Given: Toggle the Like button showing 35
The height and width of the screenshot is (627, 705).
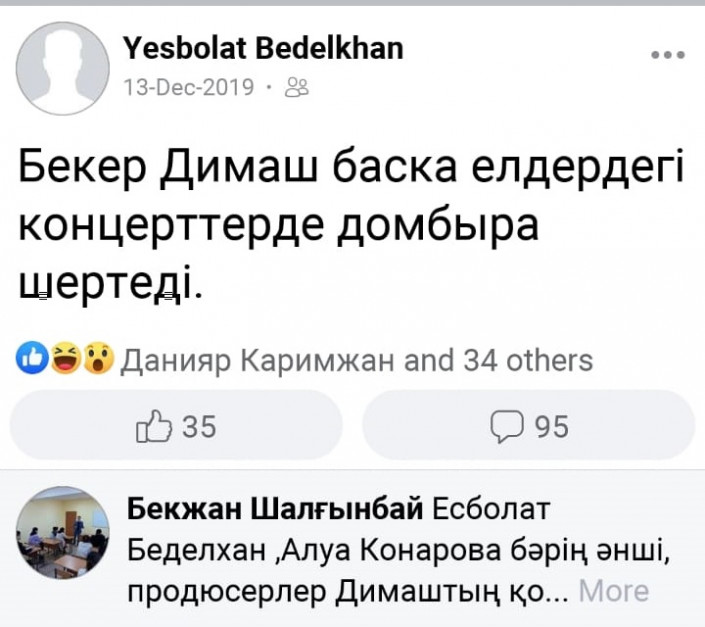Looking at the screenshot, I should coord(176,426).
